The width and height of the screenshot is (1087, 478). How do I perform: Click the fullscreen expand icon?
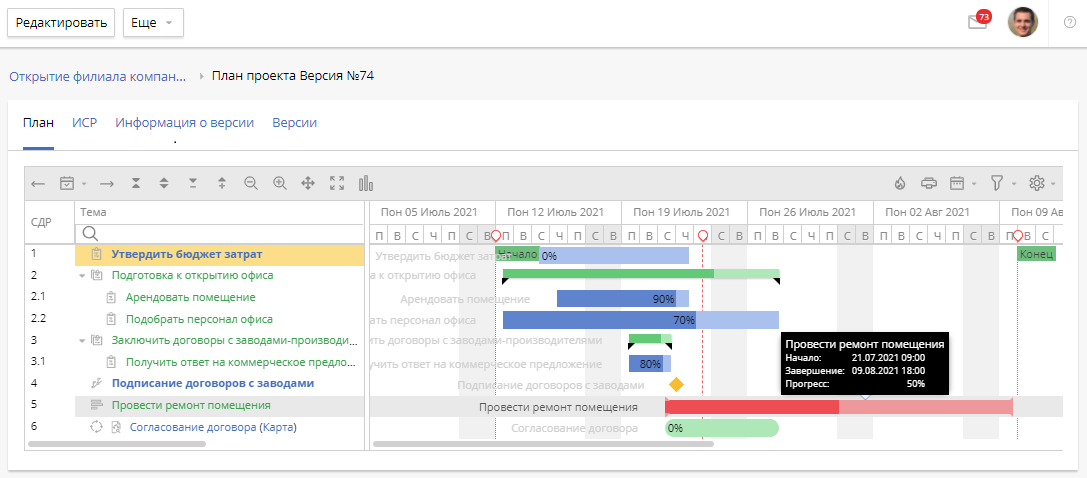[337, 184]
